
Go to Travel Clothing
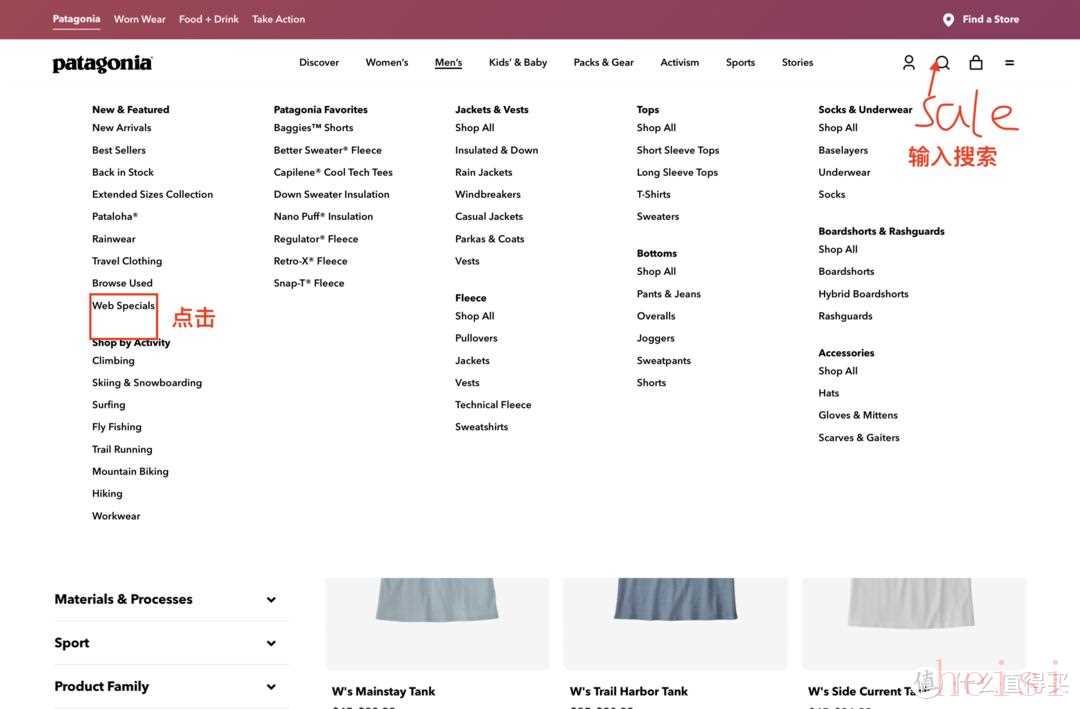(x=127, y=260)
